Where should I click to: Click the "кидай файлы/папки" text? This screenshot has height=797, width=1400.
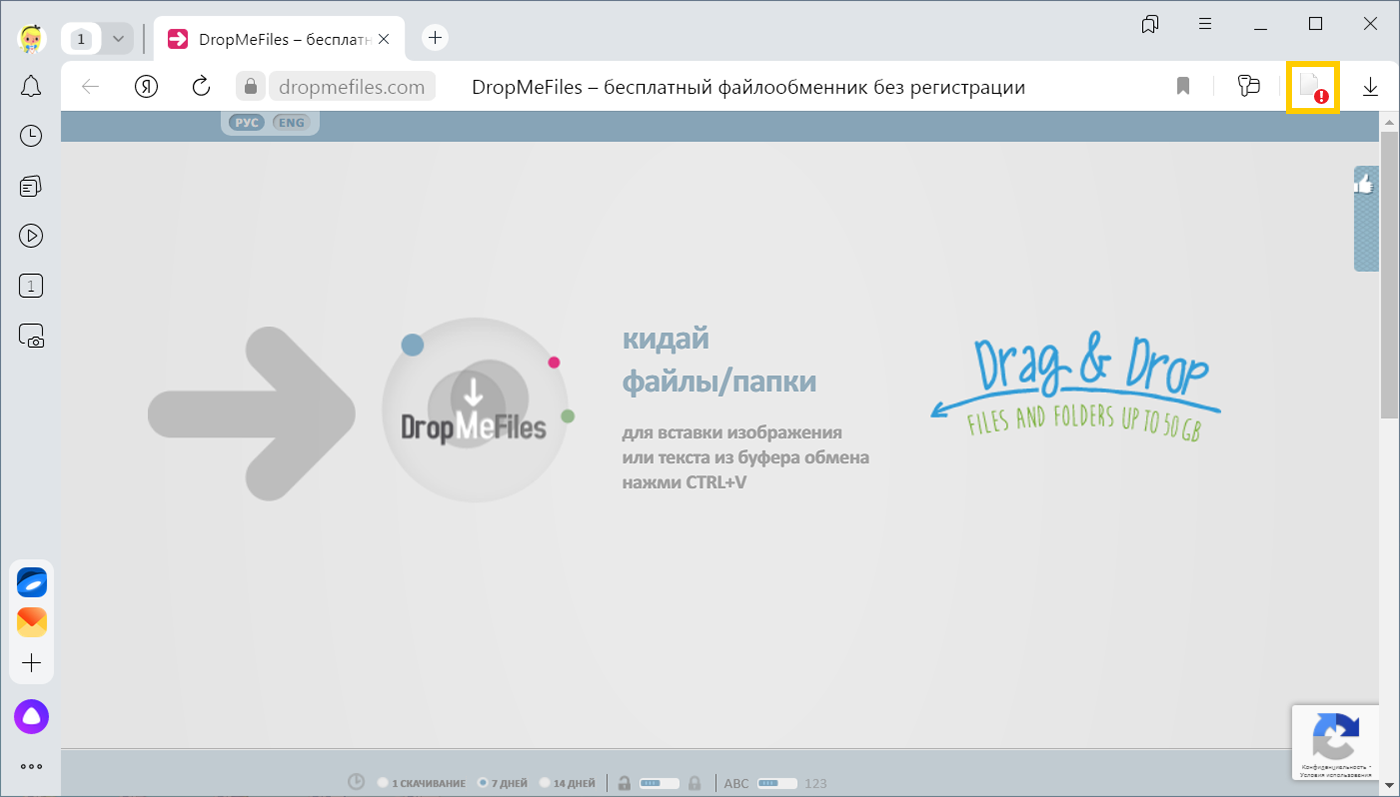[719, 360]
